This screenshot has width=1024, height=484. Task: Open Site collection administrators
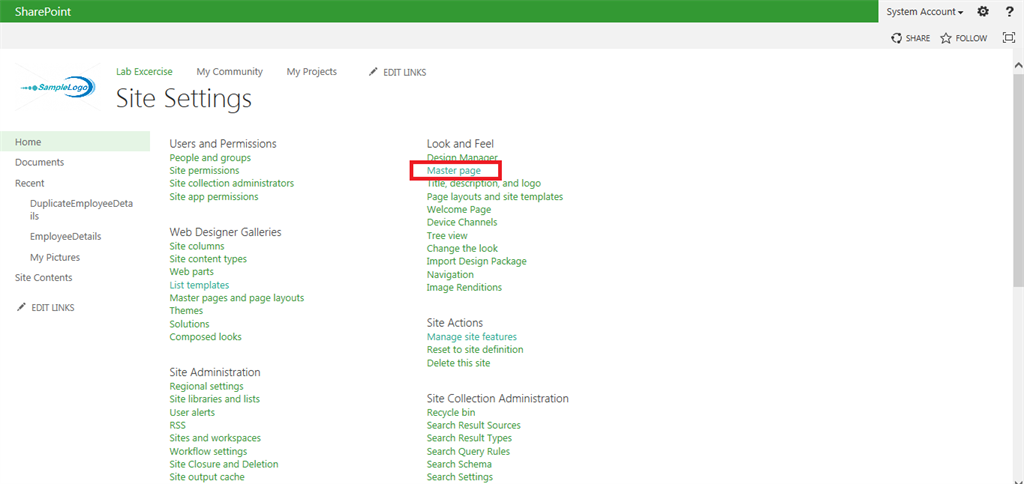pyautogui.click(x=232, y=184)
